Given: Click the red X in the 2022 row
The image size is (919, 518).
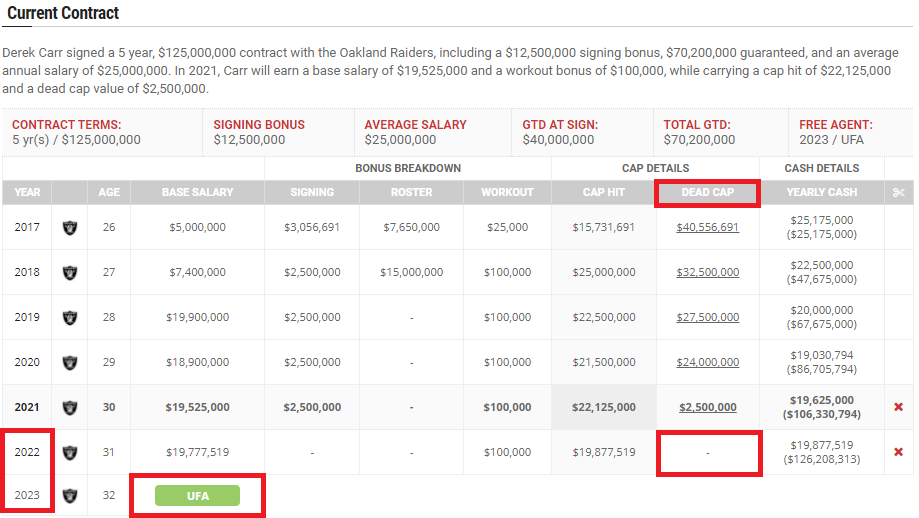Looking at the screenshot, I should (898, 452).
